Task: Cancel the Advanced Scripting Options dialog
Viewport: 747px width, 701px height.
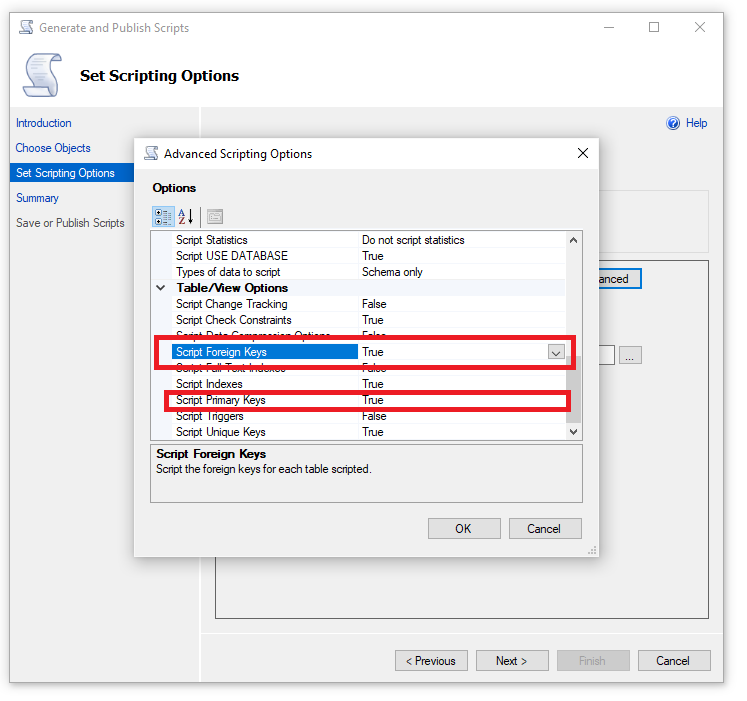Action: point(544,529)
